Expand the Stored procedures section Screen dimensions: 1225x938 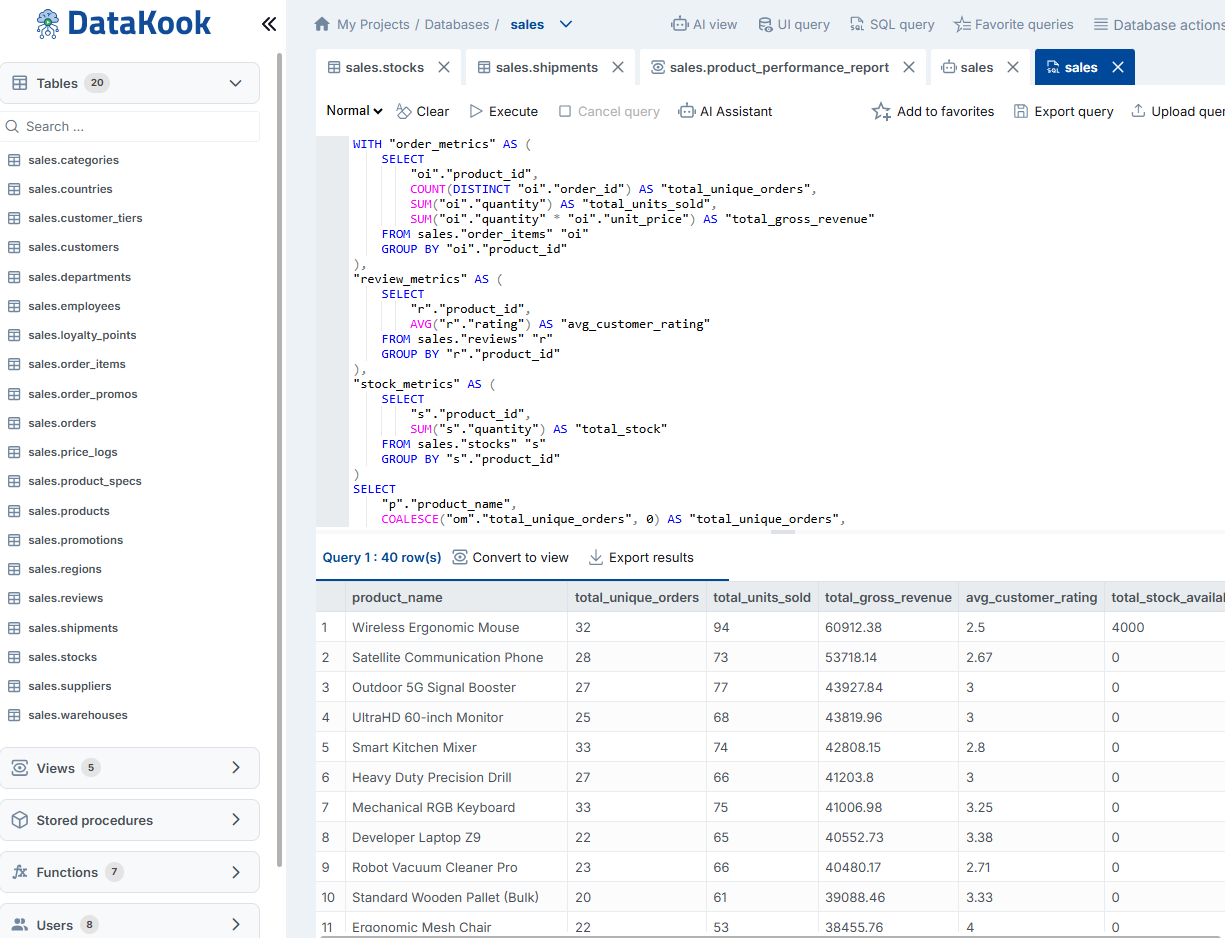click(x=130, y=819)
